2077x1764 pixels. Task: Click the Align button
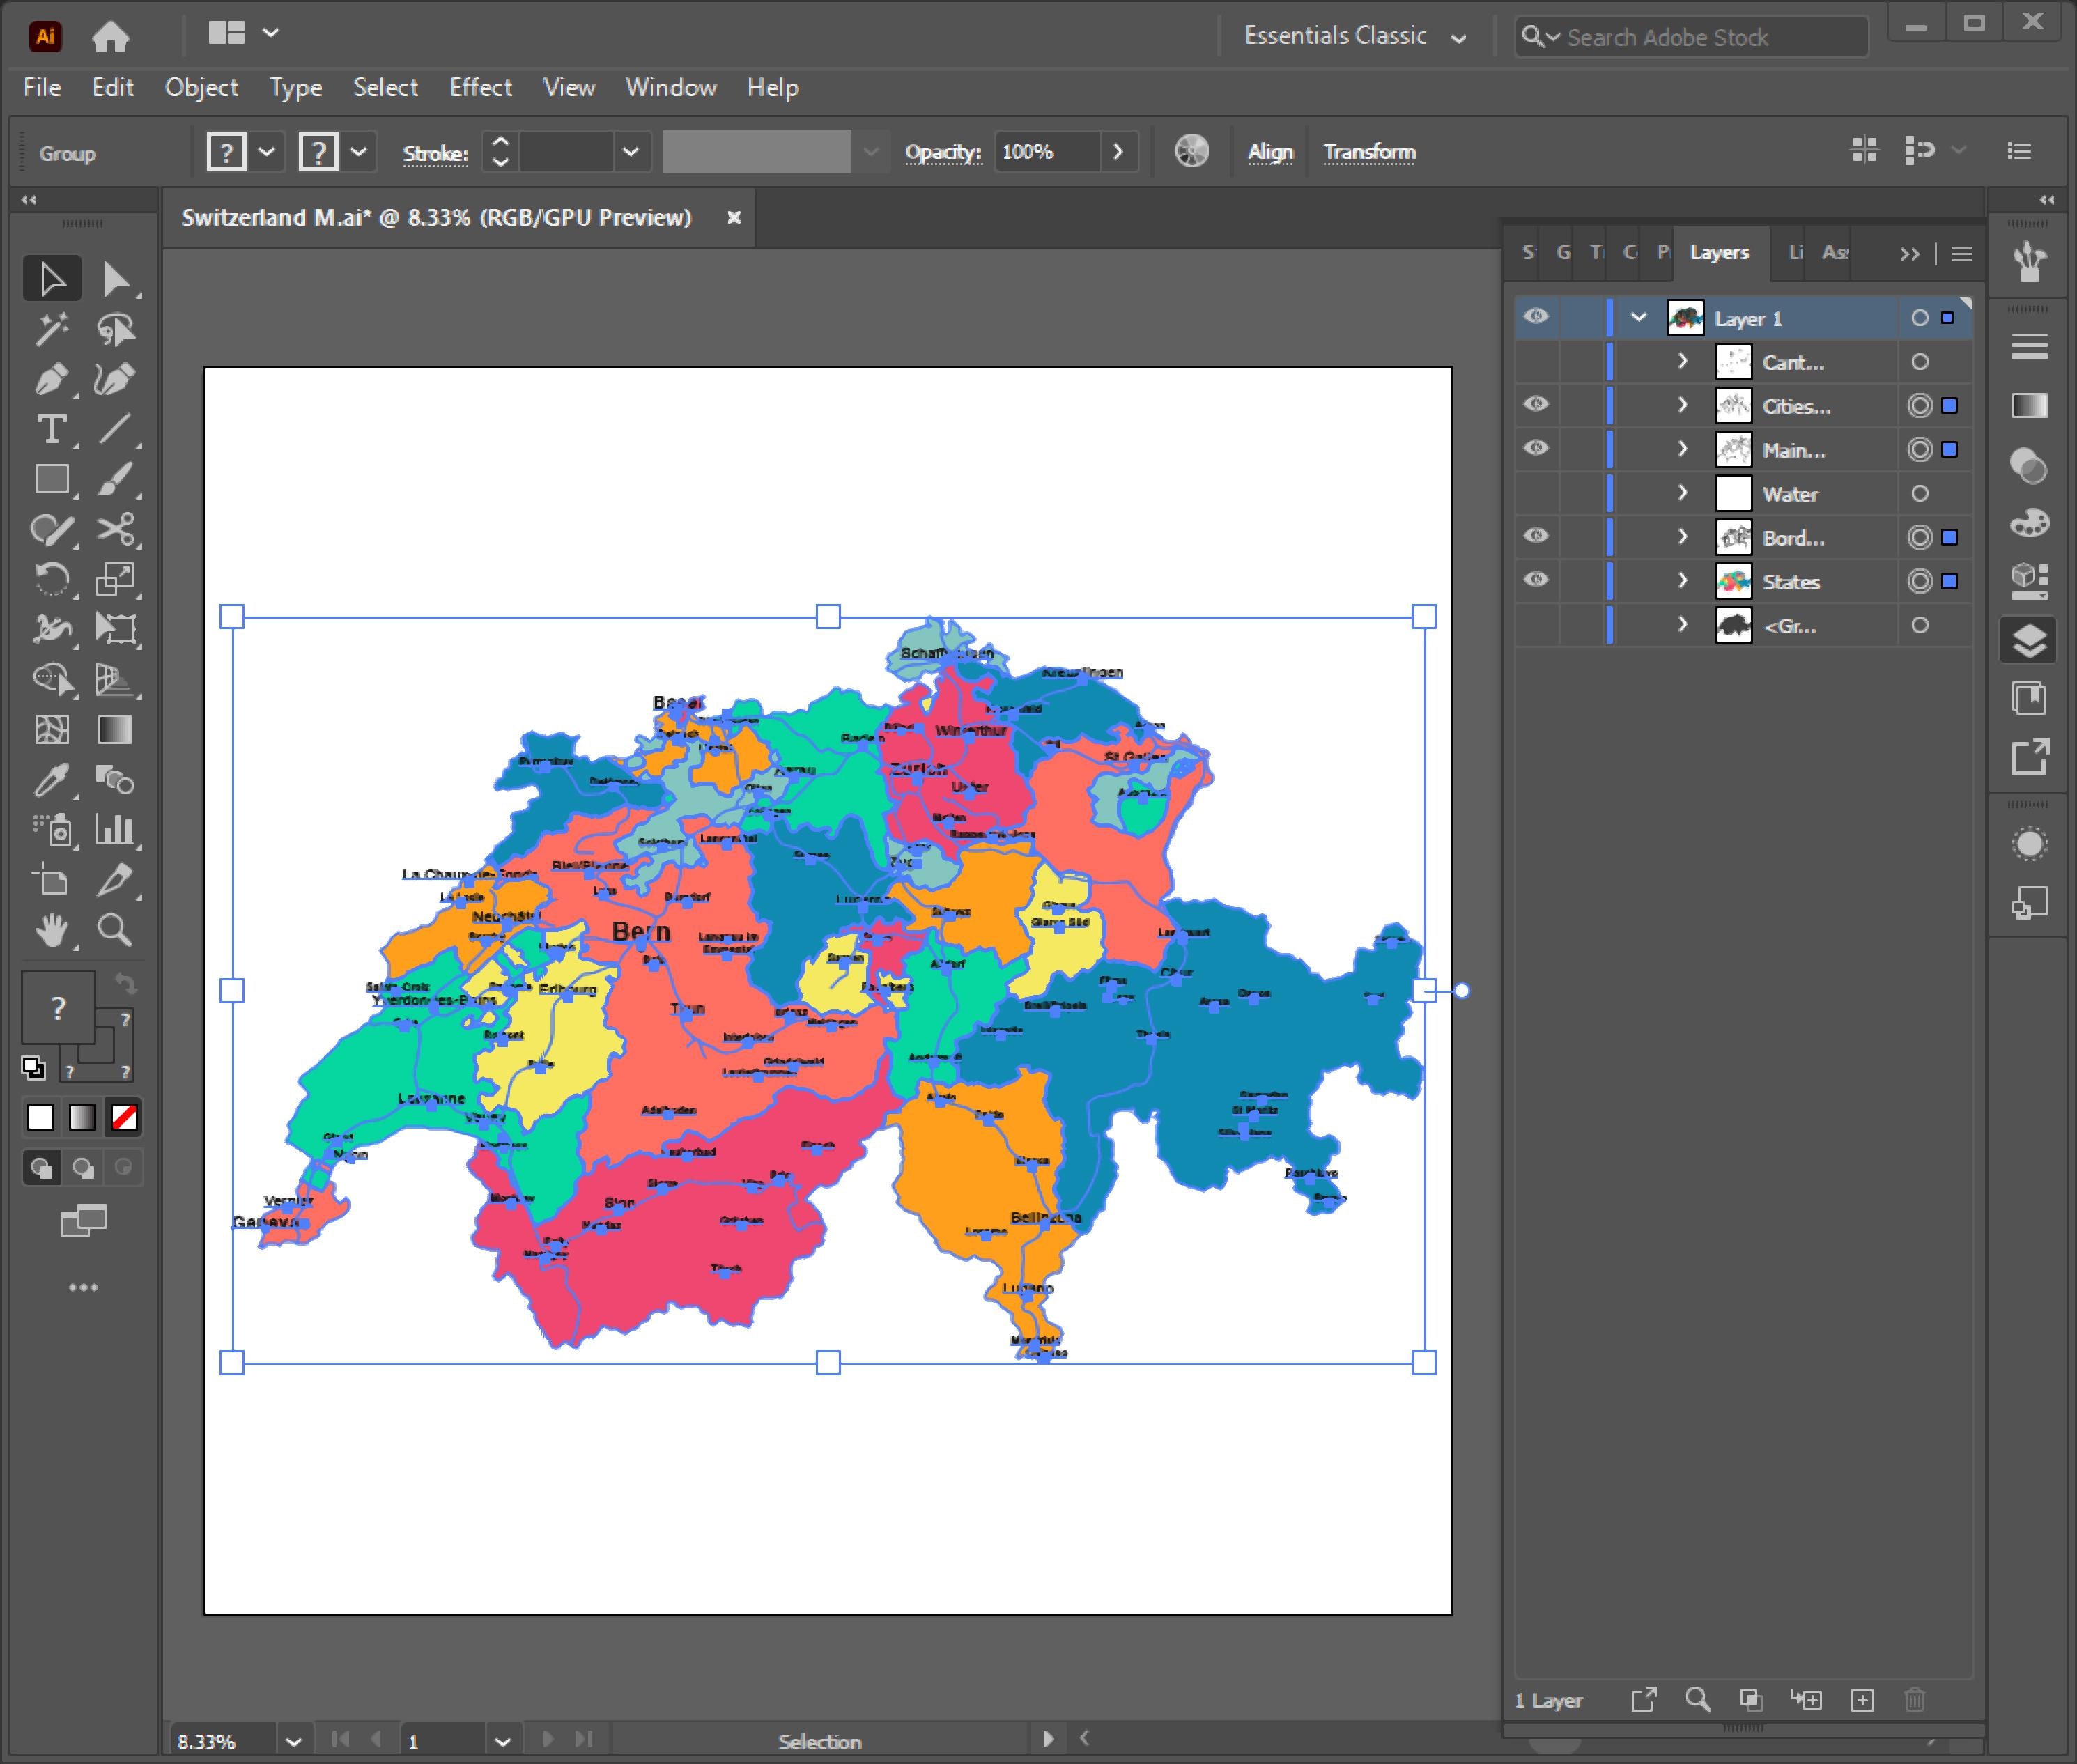1269,151
